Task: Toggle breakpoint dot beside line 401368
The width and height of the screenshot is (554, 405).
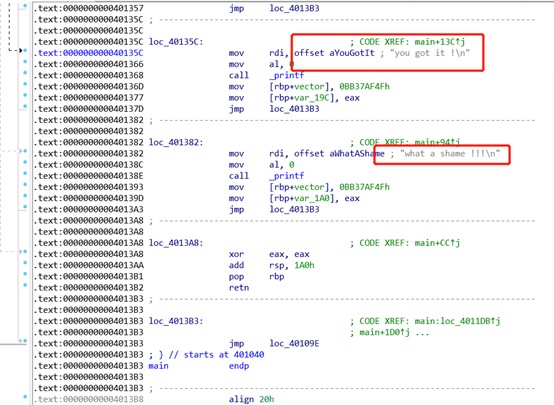Action: [25, 73]
